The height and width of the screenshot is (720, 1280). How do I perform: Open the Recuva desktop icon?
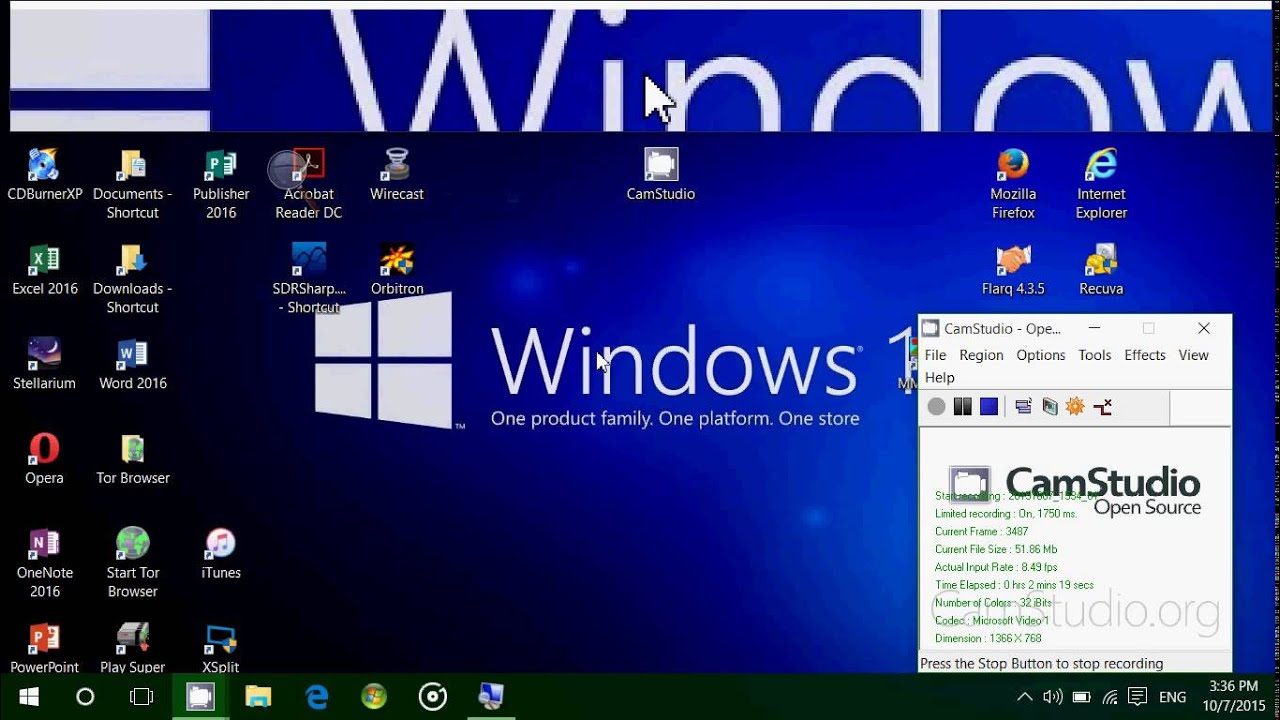click(1100, 260)
